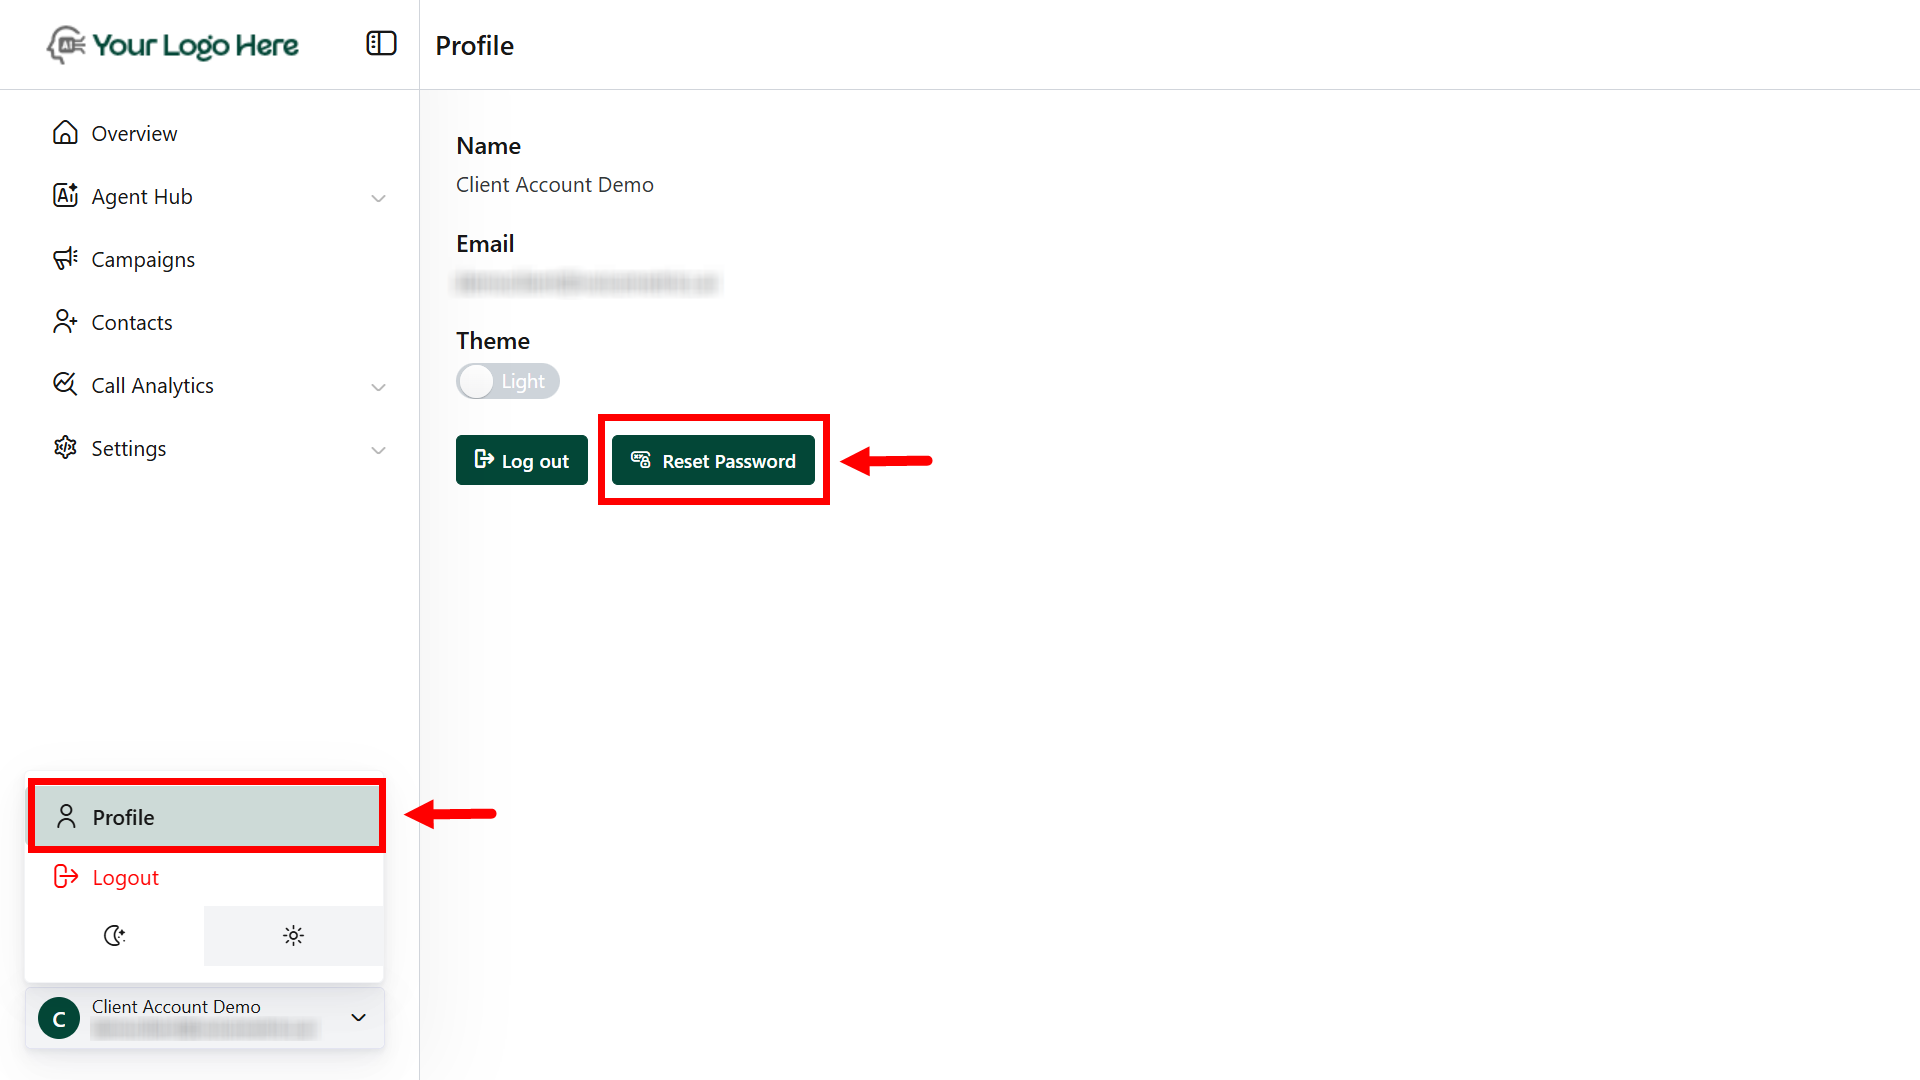This screenshot has width=1920, height=1080.
Task: Click the Contacts person-plus icon
Action: [65, 322]
